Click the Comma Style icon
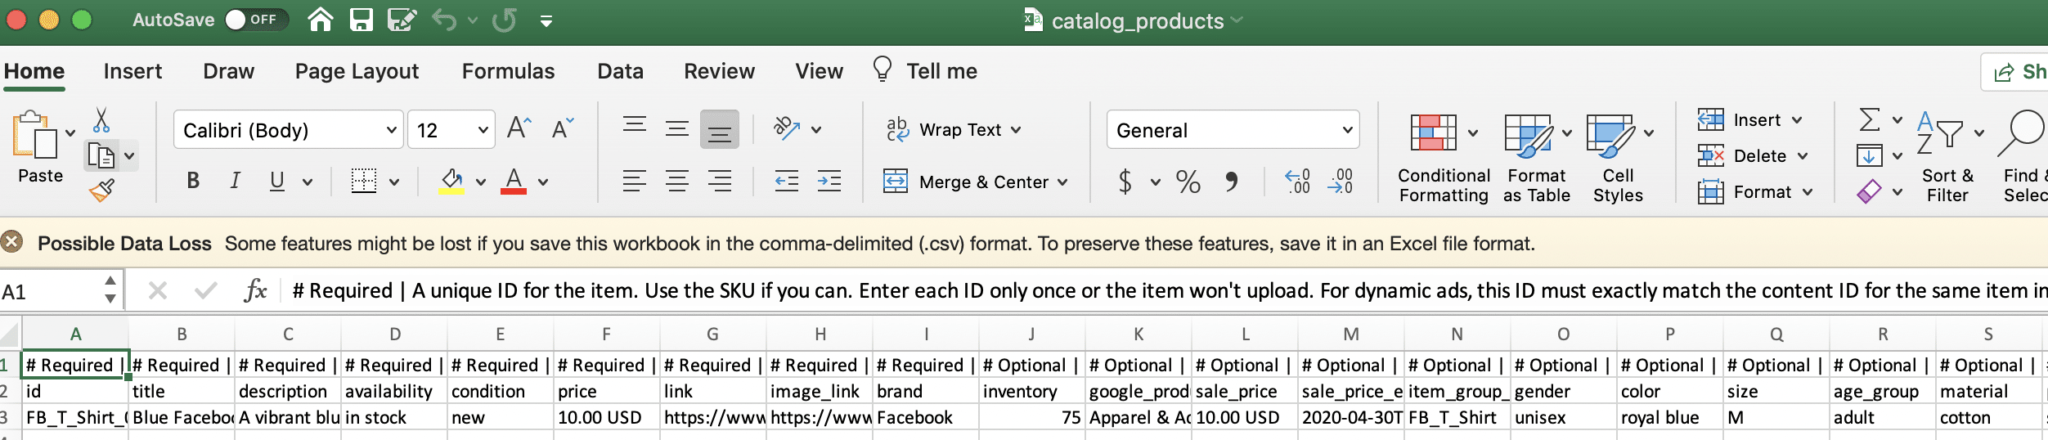Screen dimensions: 2048x440 pyautogui.click(x=1232, y=182)
